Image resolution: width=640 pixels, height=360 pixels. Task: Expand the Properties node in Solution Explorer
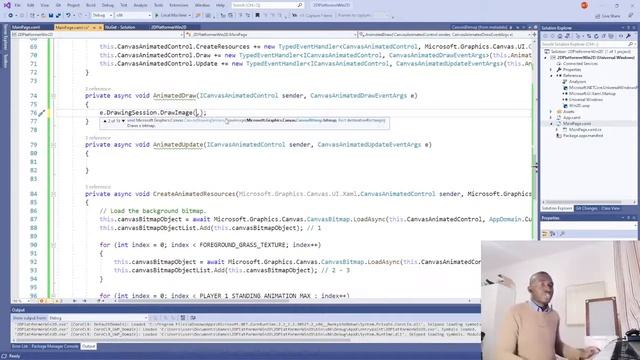[x=551, y=70]
